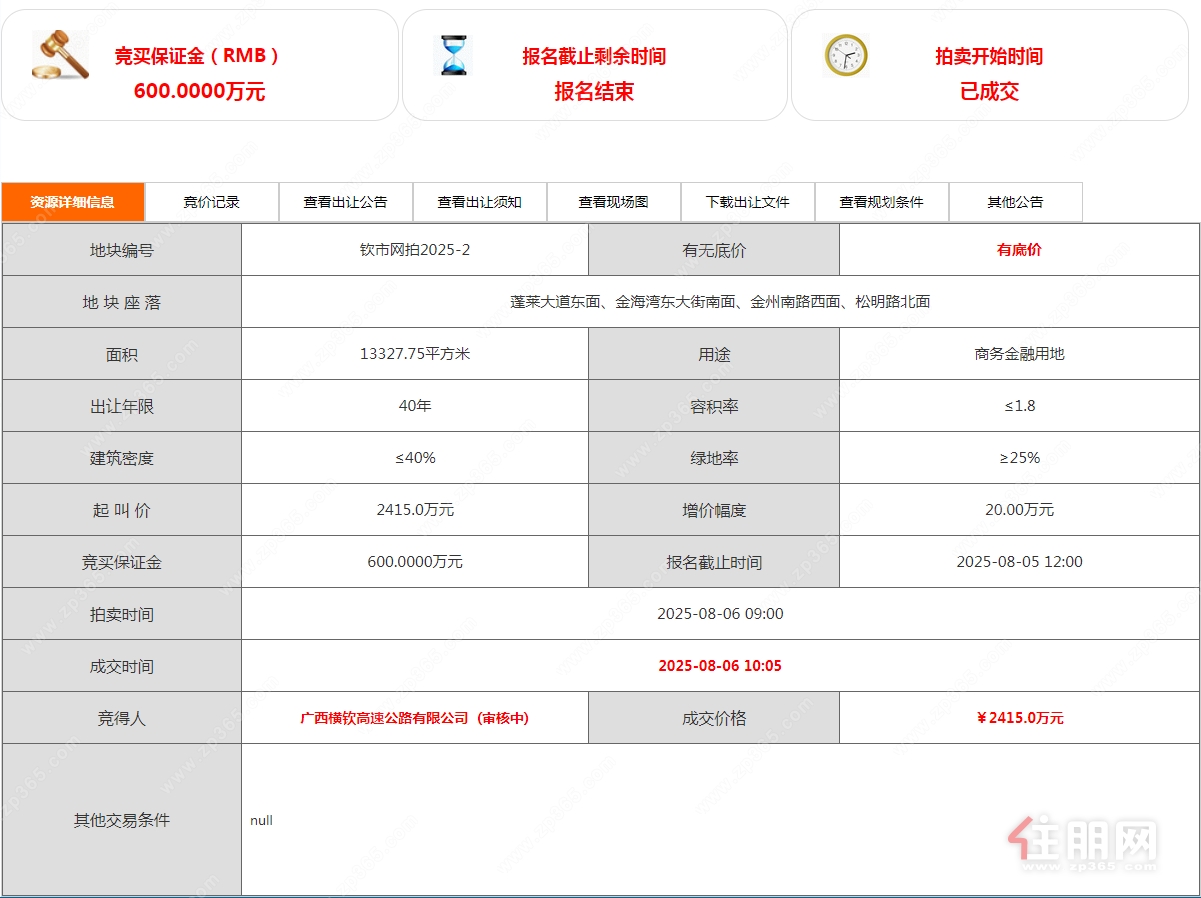
Task: Click the 地块座落 address text
Action: point(720,302)
